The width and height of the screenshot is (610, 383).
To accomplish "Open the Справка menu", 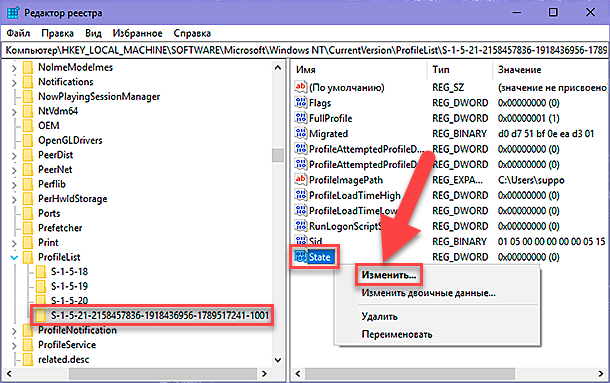I will (x=192, y=33).
